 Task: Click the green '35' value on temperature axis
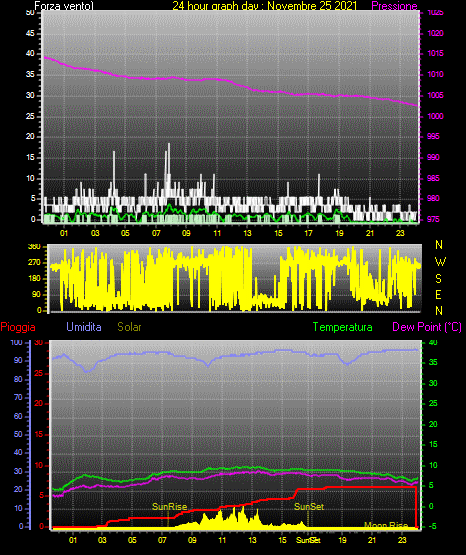[433, 362]
